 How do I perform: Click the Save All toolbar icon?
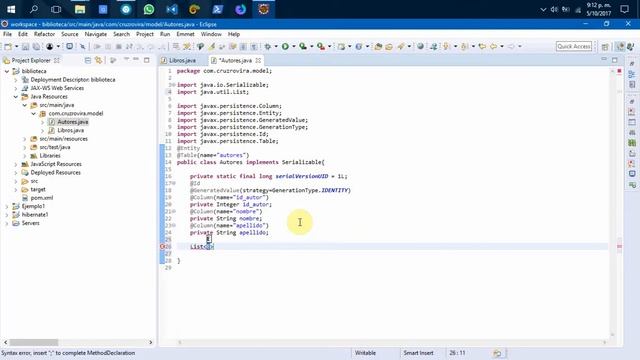coord(36,47)
